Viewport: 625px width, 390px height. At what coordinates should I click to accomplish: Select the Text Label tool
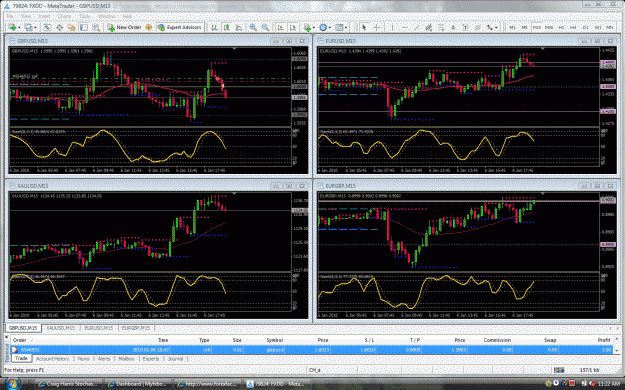465,27
